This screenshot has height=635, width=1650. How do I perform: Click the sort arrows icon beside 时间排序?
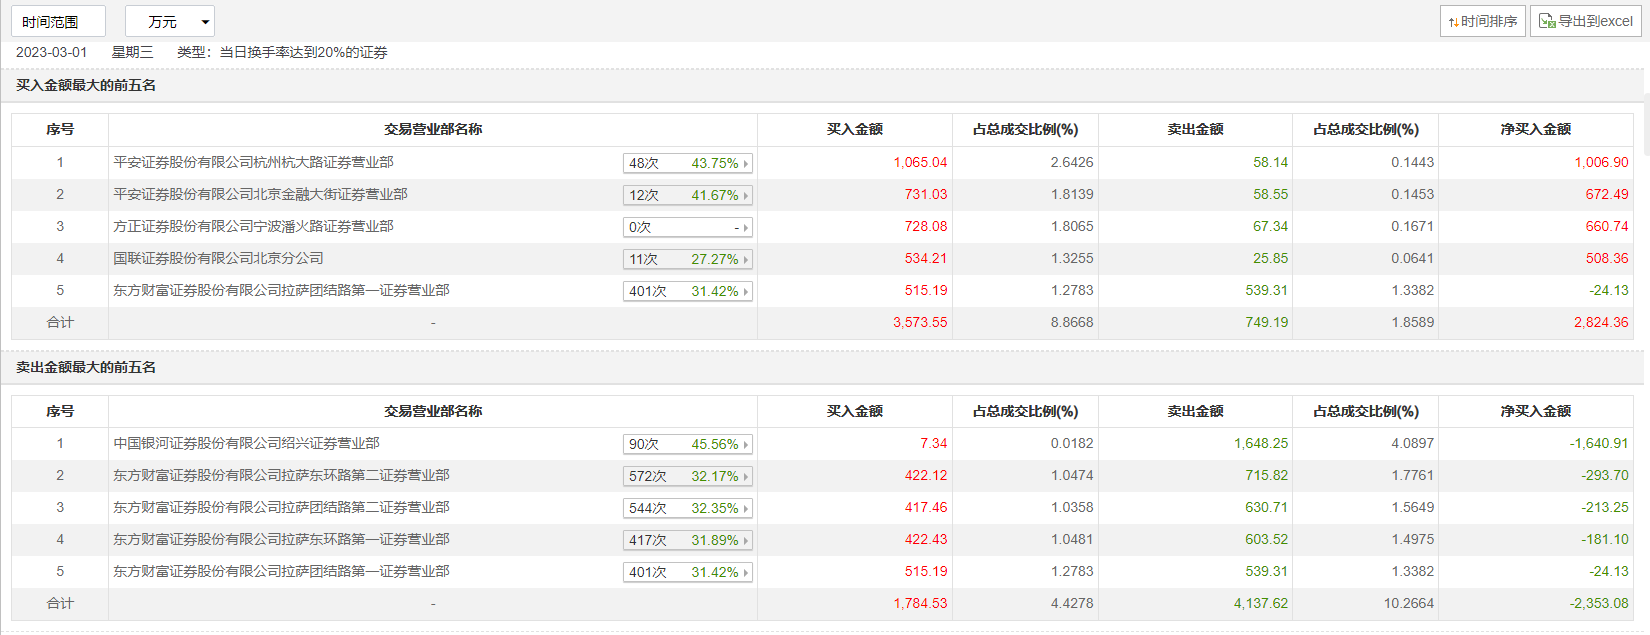pyautogui.click(x=1454, y=22)
